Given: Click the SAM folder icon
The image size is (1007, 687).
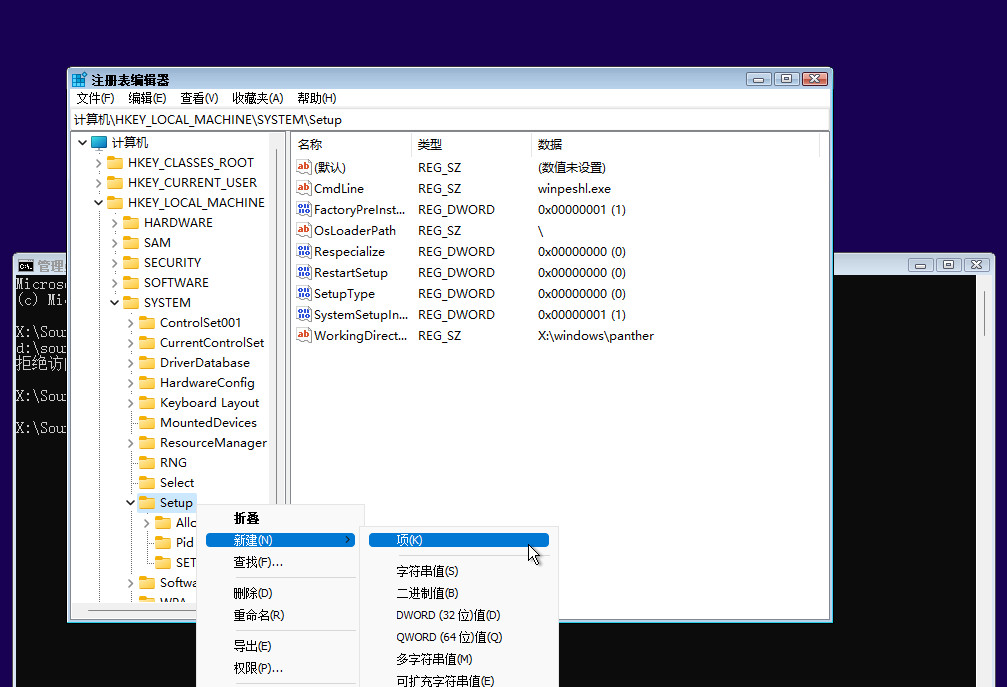Looking at the screenshot, I should click(x=131, y=242).
